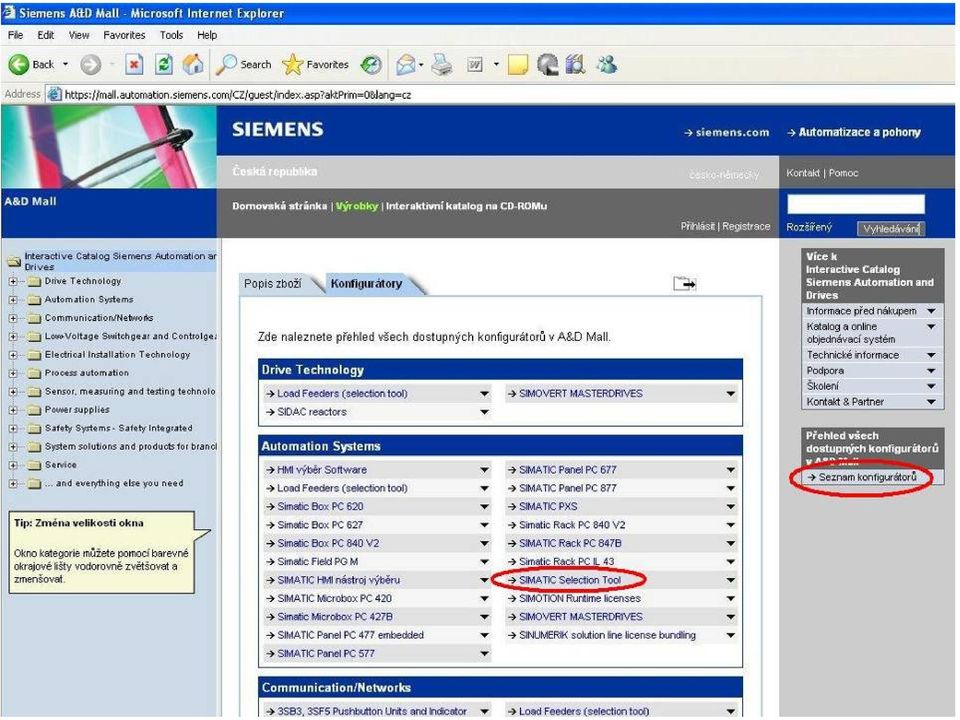Open the SIMATIC Panel PC 677 link
Viewport: 960px width, 720px height.
point(568,470)
